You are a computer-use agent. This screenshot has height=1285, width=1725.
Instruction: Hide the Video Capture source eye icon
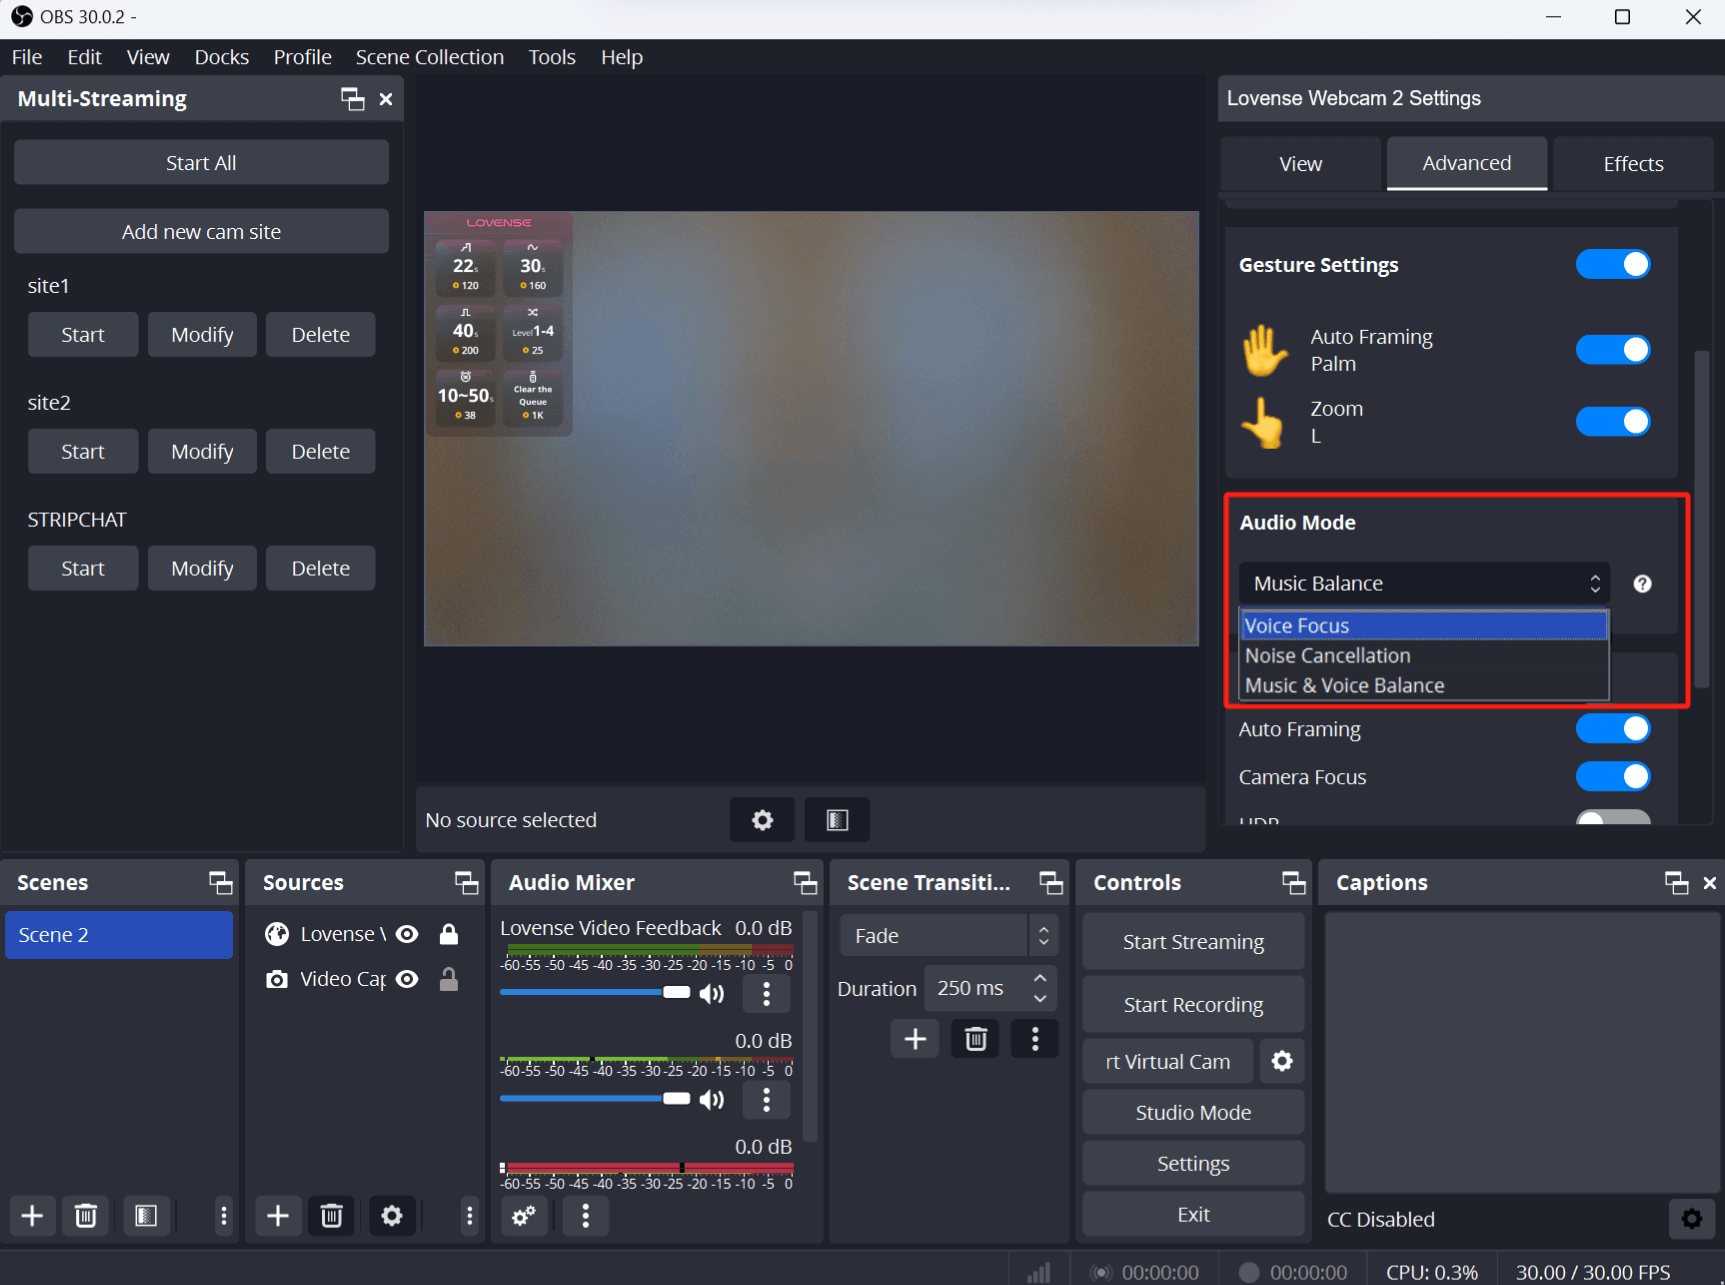coord(407,979)
